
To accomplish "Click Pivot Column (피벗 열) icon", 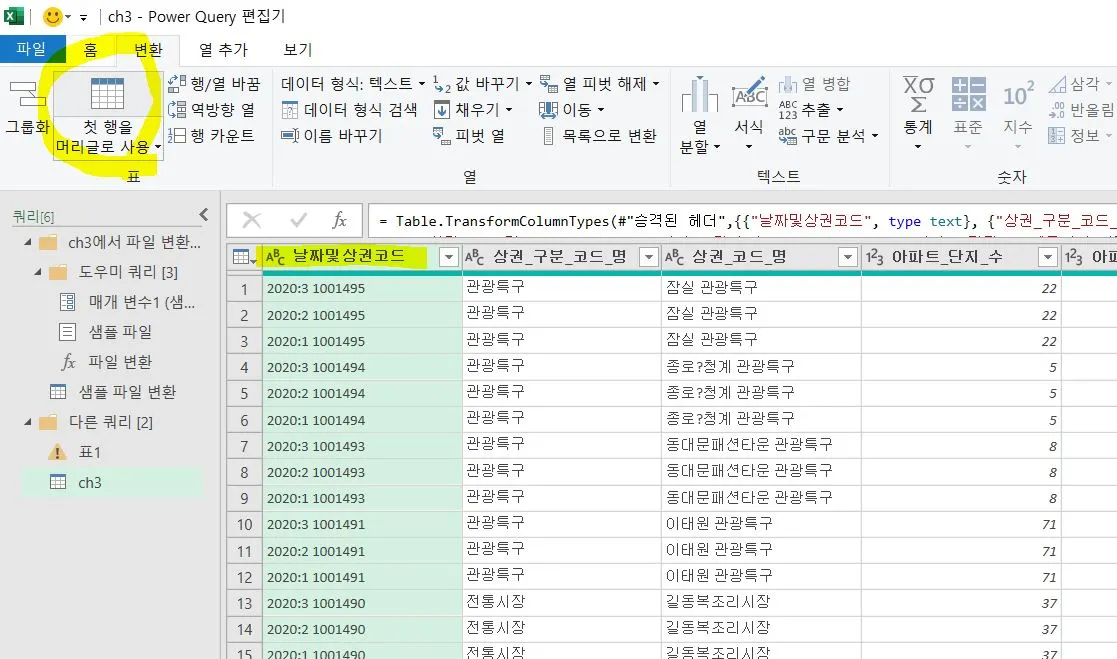I will pos(442,135).
